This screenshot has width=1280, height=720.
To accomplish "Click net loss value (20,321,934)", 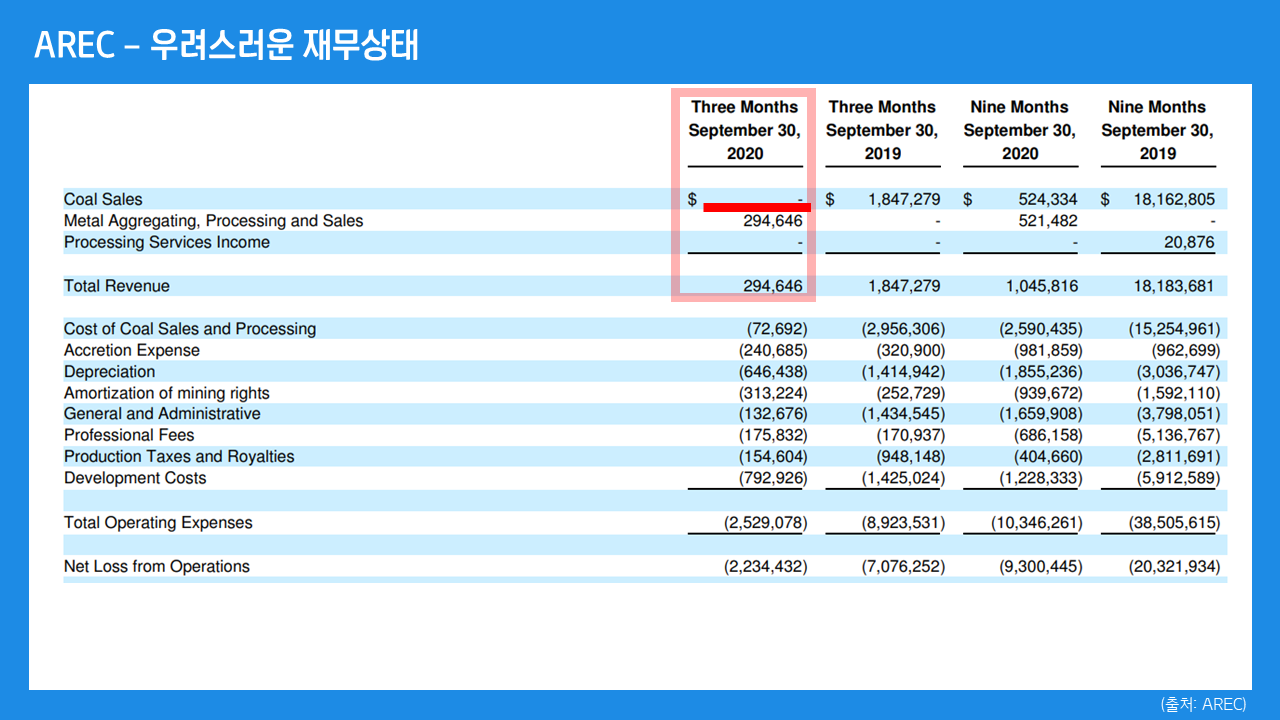I will point(1174,567).
